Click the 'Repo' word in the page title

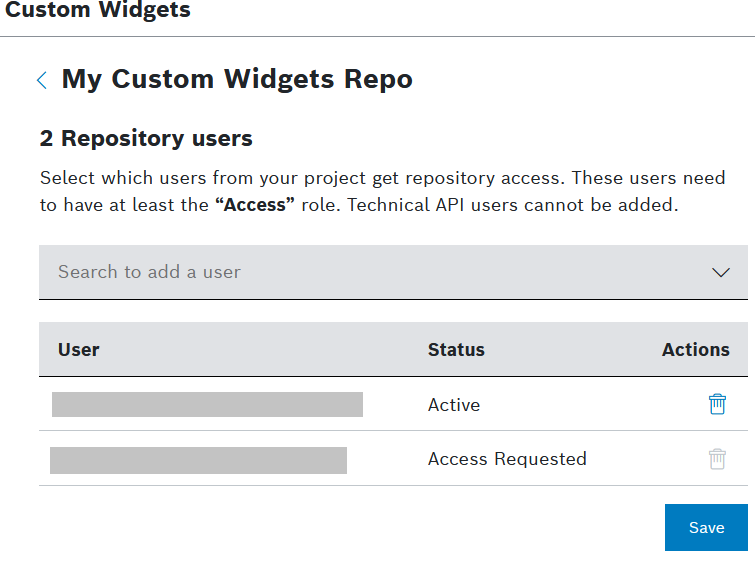379,79
